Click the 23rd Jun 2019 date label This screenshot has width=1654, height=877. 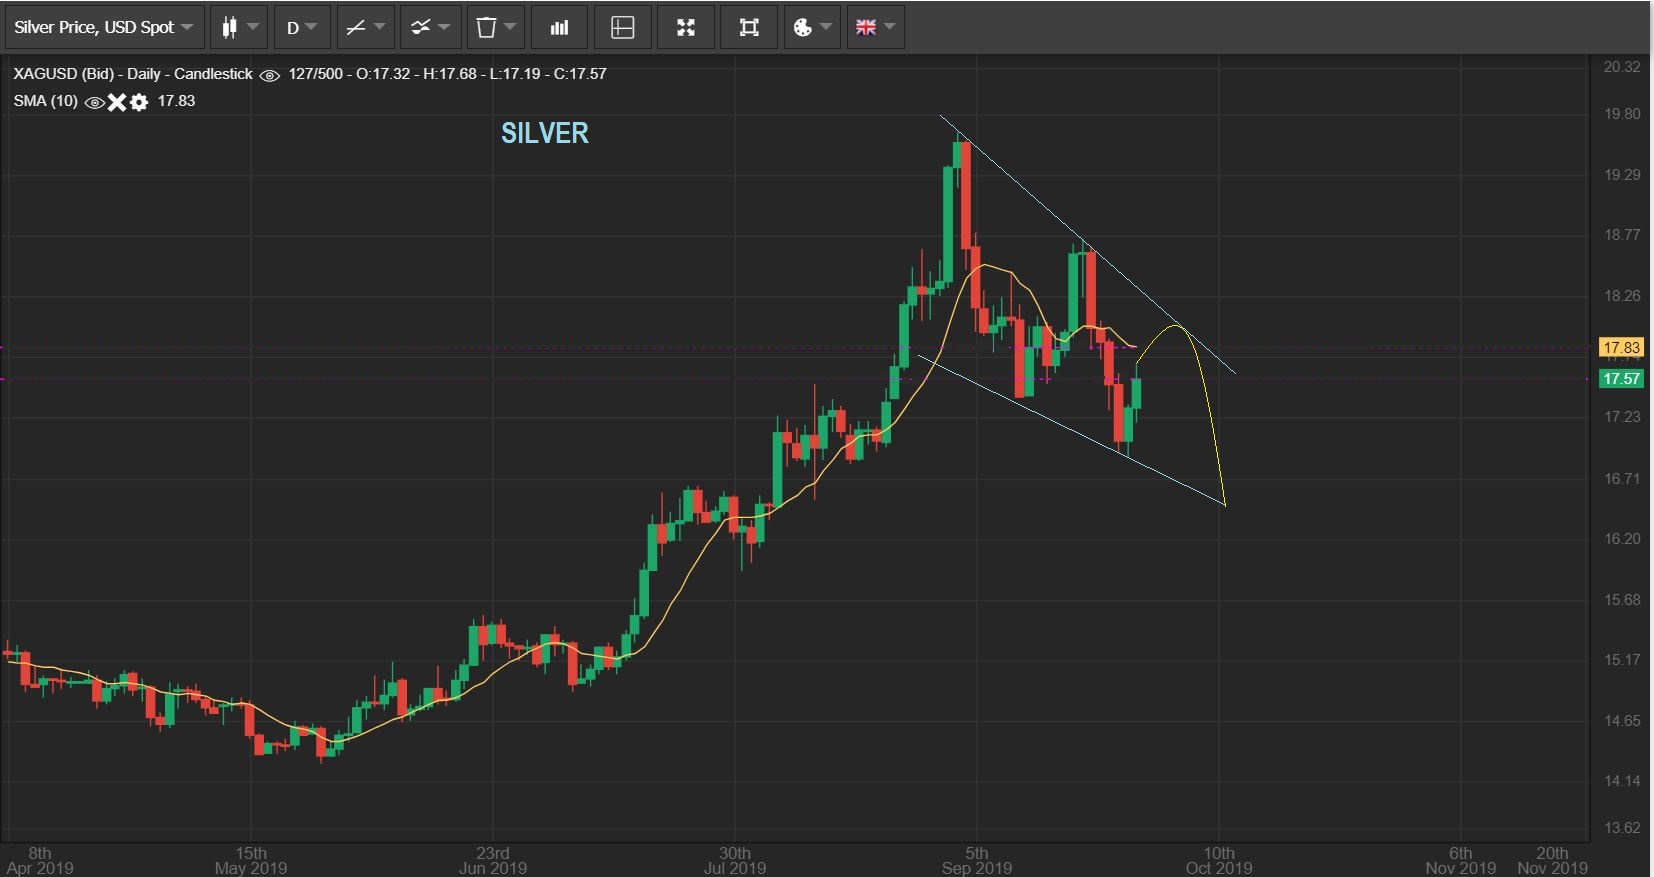(x=493, y=860)
